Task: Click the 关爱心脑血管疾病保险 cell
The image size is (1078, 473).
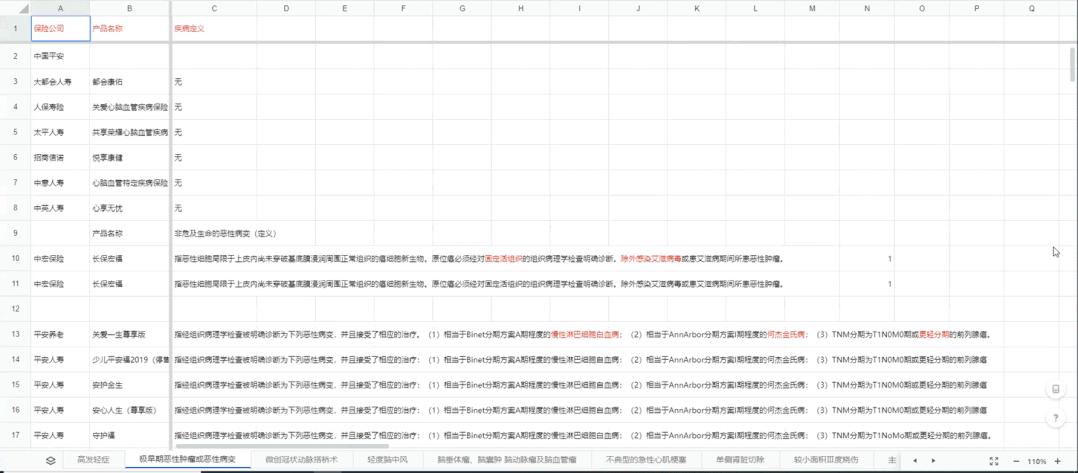Action: [131, 107]
